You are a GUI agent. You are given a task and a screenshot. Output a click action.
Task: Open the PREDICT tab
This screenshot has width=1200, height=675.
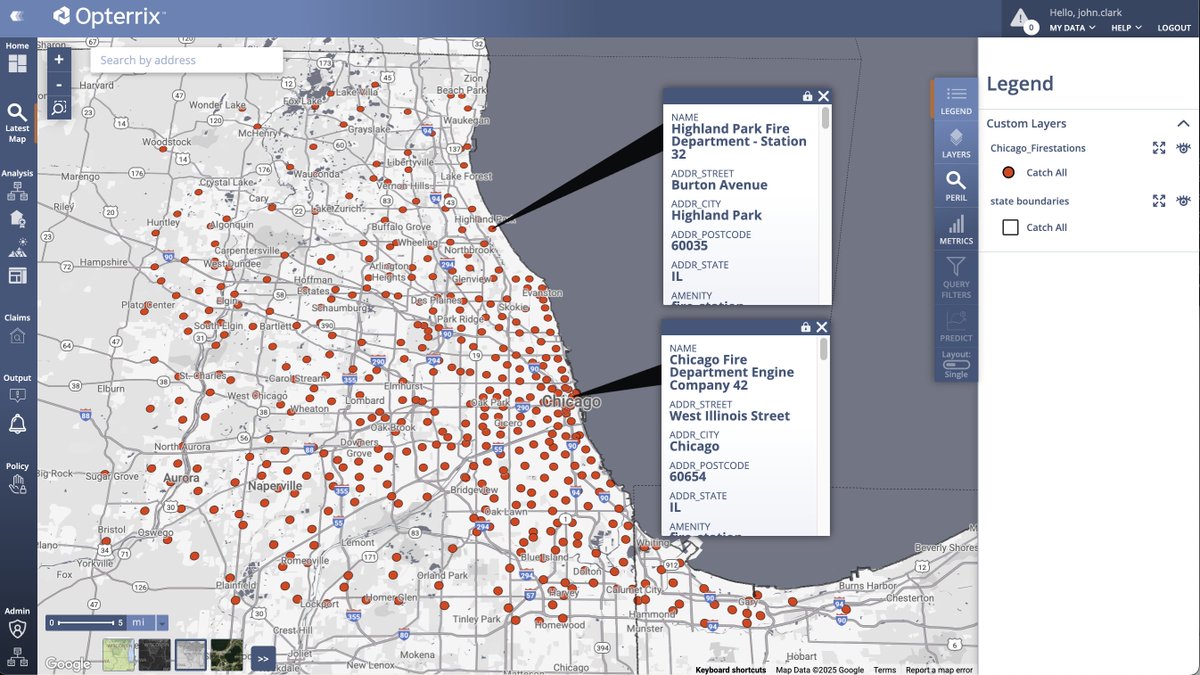click(x=956, y=326)
